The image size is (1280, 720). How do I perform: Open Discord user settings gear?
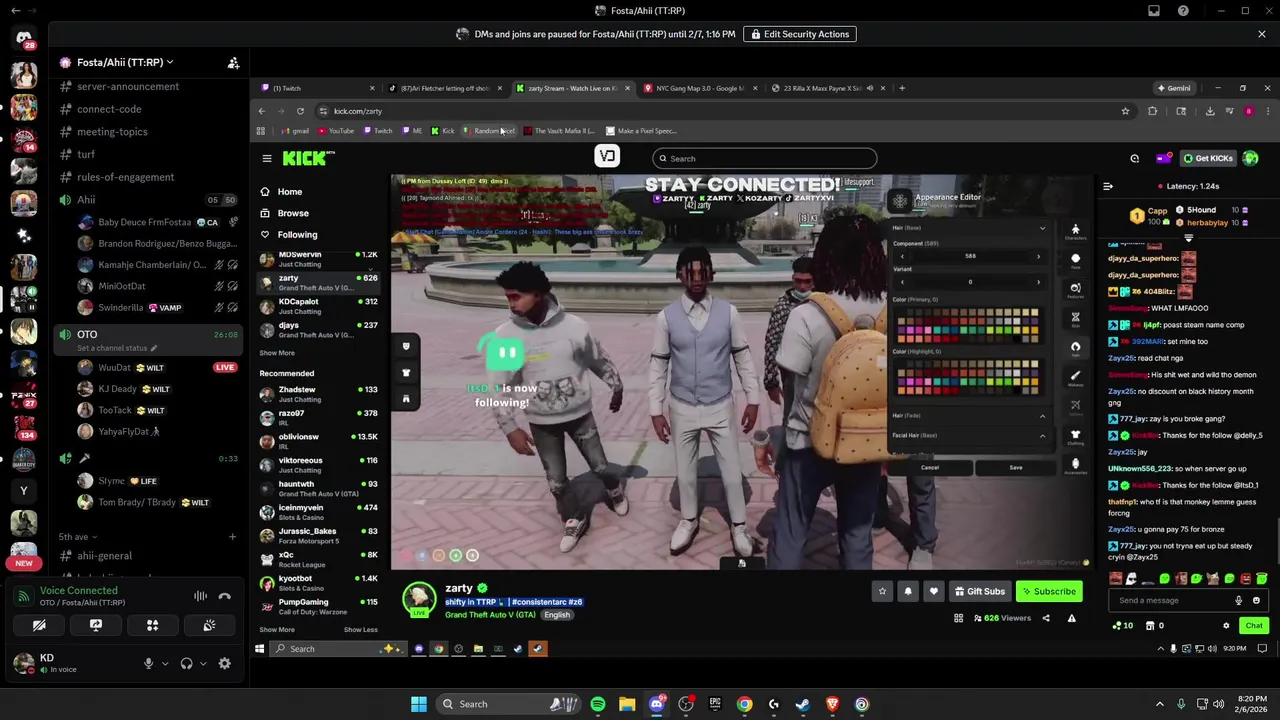click(224, 663)
